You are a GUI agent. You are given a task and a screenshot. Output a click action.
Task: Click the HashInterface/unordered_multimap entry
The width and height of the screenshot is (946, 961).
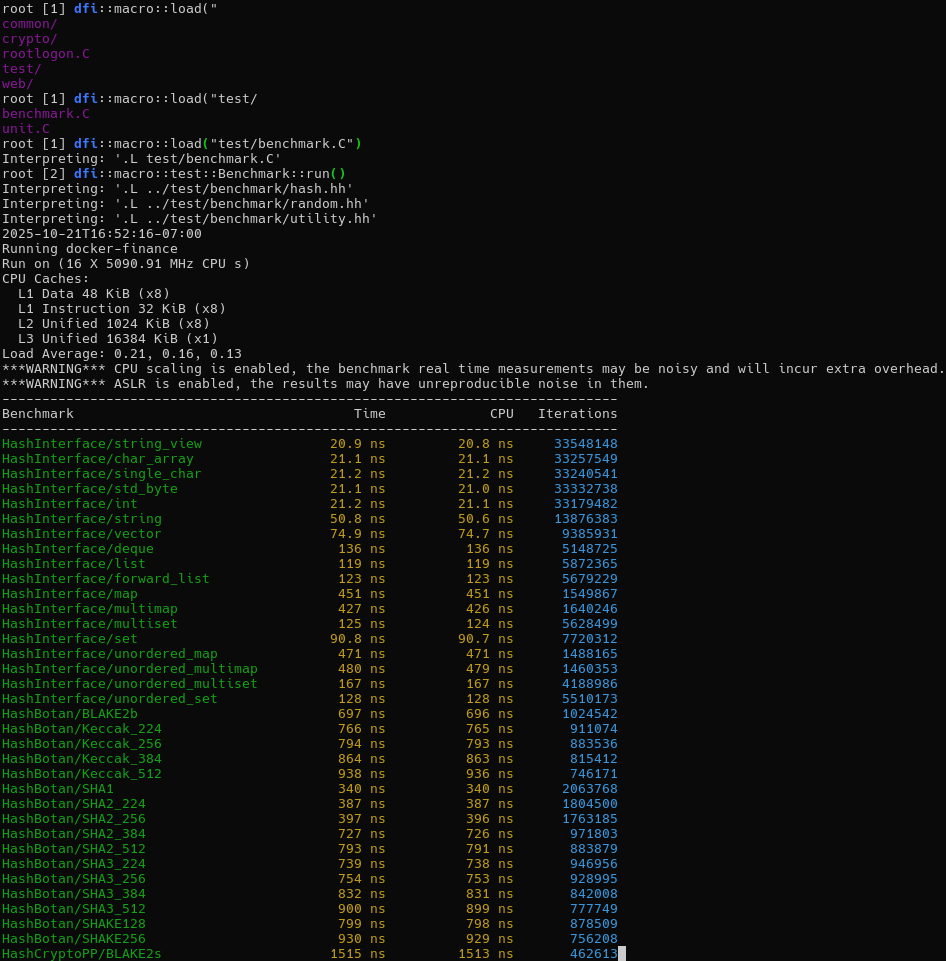[x=130, y=668]
